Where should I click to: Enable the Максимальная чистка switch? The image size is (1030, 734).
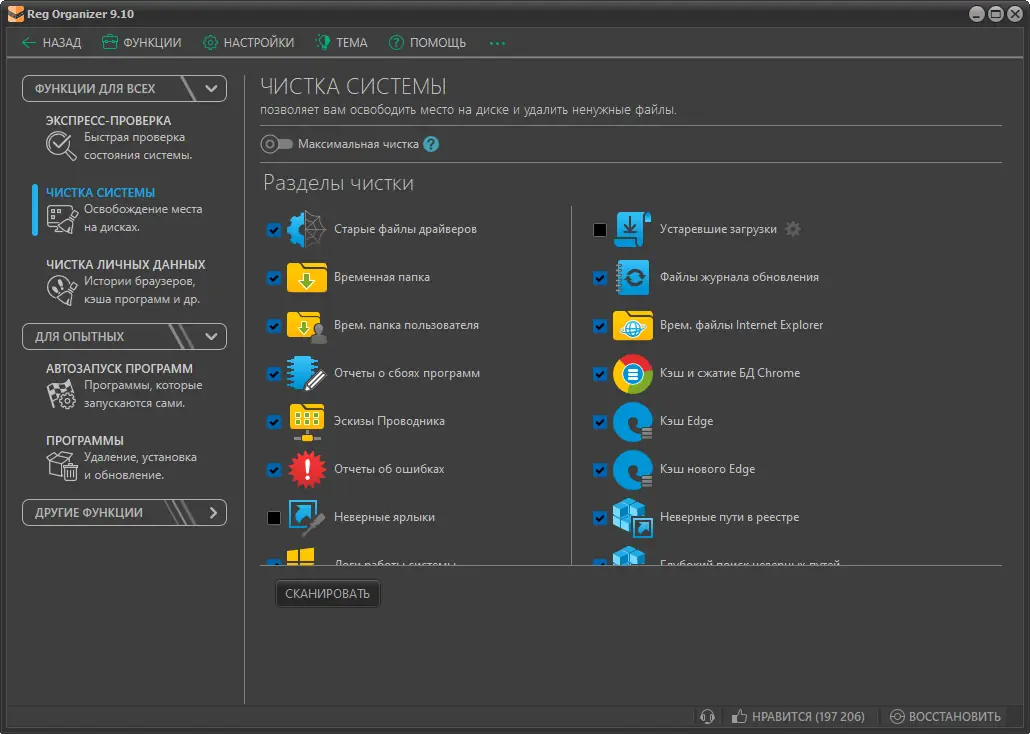tap(276, 144)
